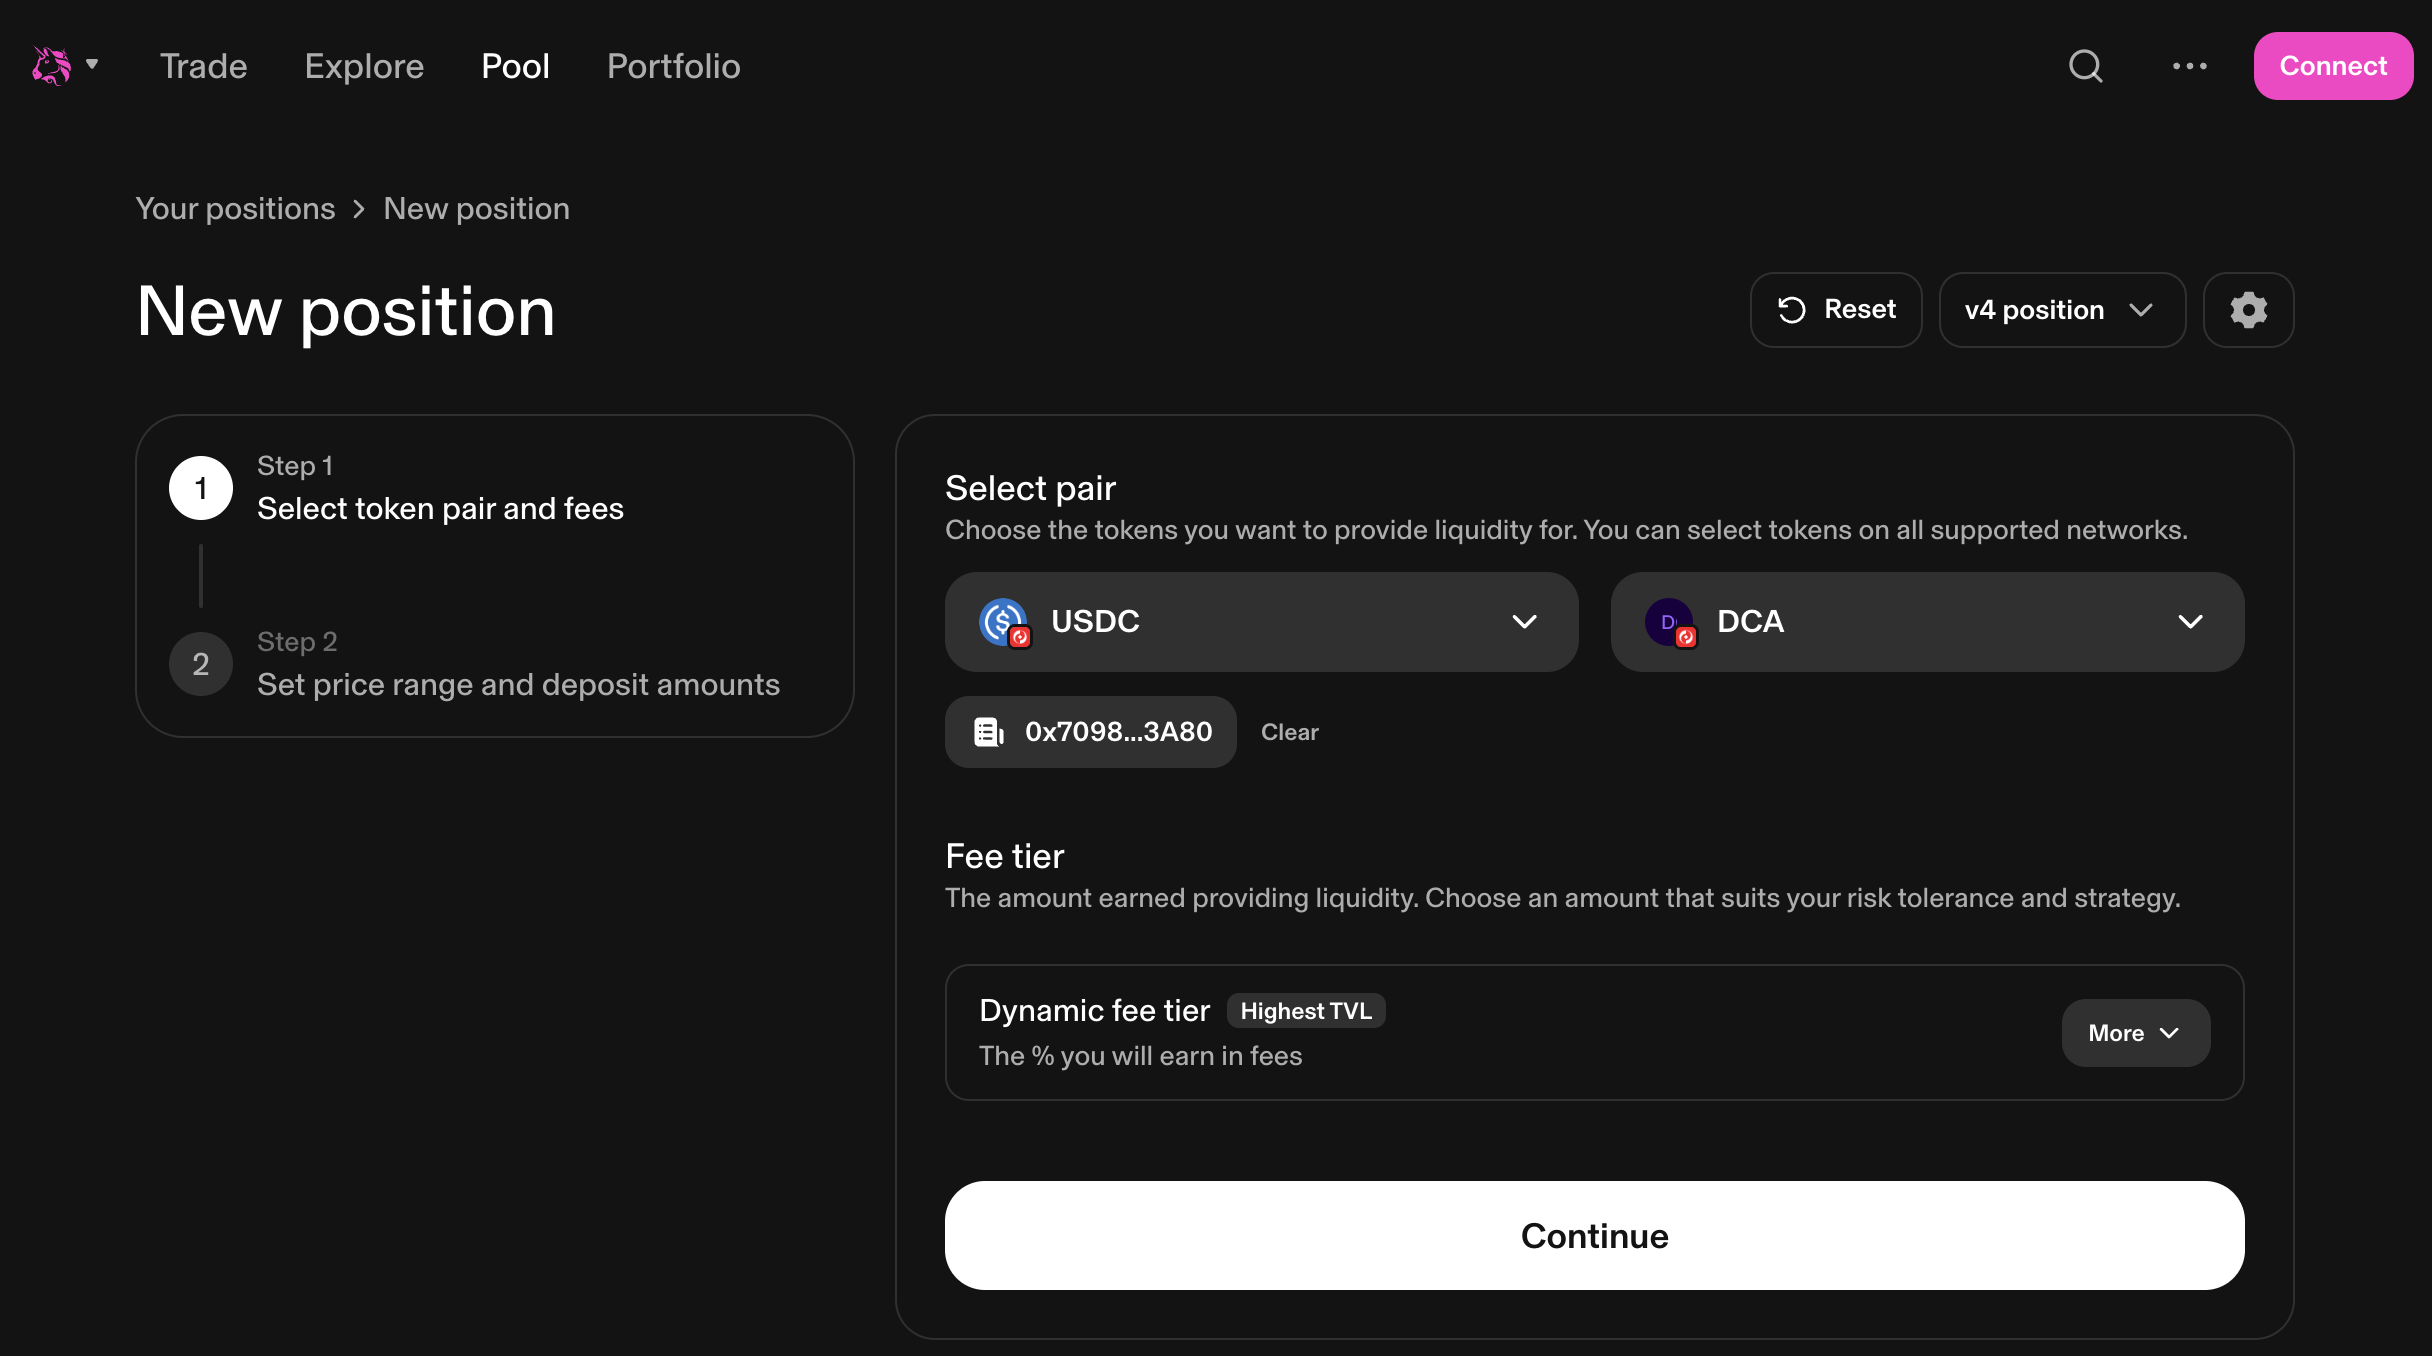2432x1356 pixels.
Task: Switch to the Explore tab
Action: (364, 66)
